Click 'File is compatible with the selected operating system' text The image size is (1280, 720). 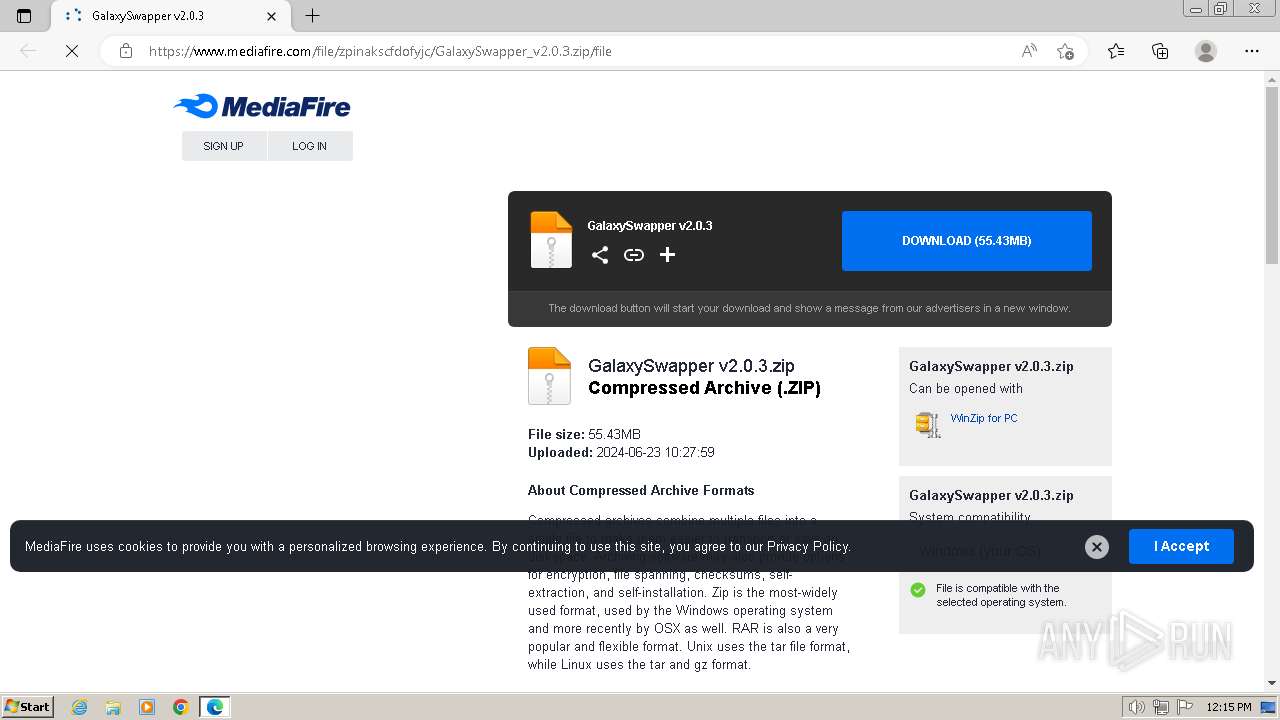(x=1001, y=595)
